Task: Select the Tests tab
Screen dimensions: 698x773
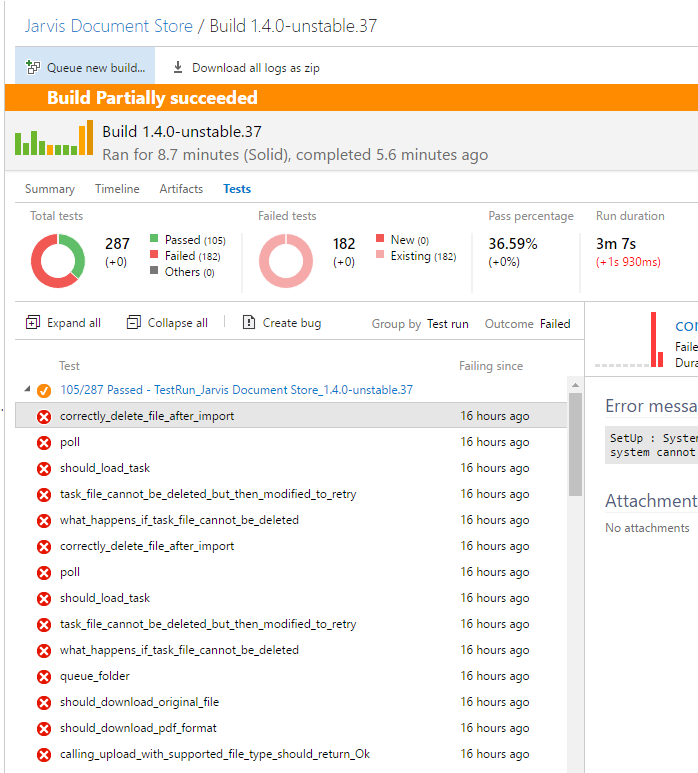Action: click(237, 189)
